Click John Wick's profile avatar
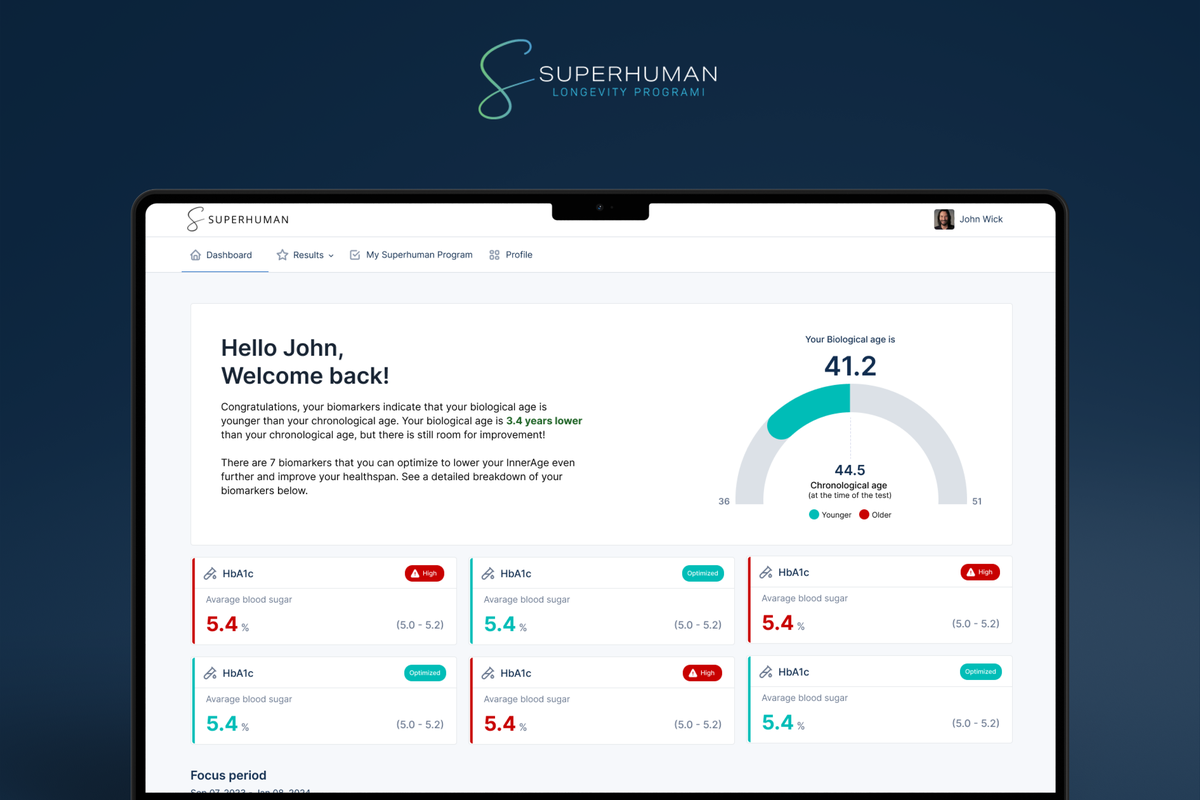 pyautogui.click(x=944, y=219)
